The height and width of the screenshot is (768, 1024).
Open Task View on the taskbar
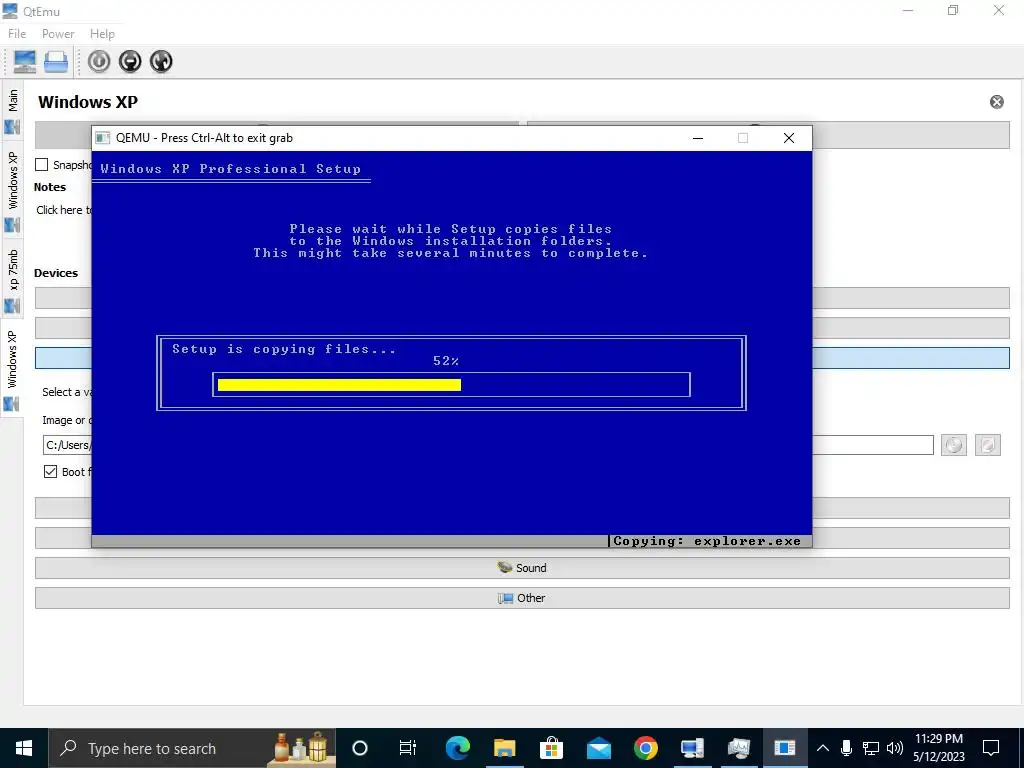(x=408, y=748)
